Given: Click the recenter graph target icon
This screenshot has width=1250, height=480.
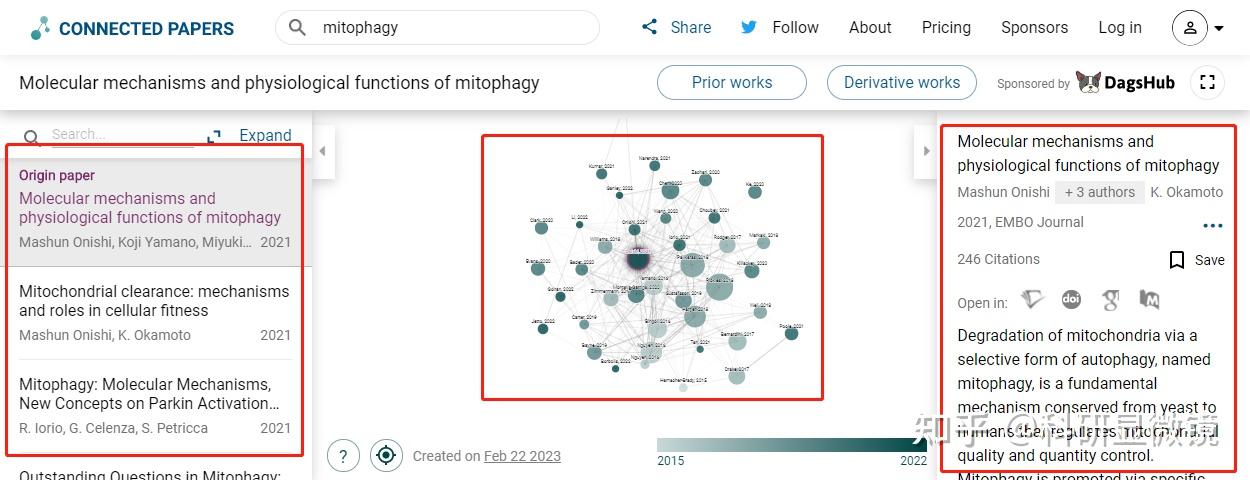Looking at the screenshot, I should coord(386,456).
